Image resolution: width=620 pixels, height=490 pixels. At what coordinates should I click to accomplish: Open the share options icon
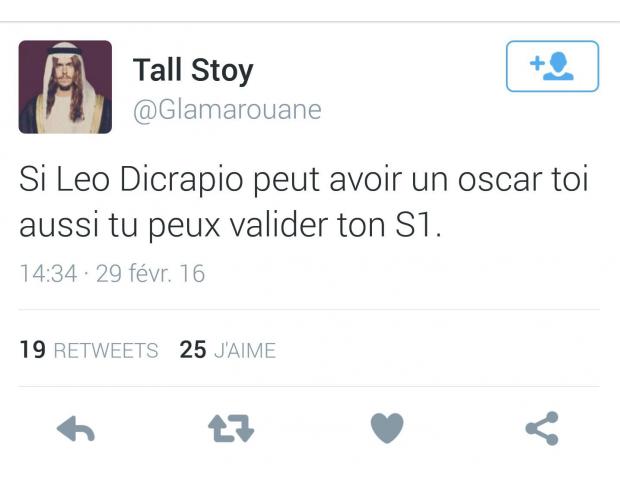[542, 428]
